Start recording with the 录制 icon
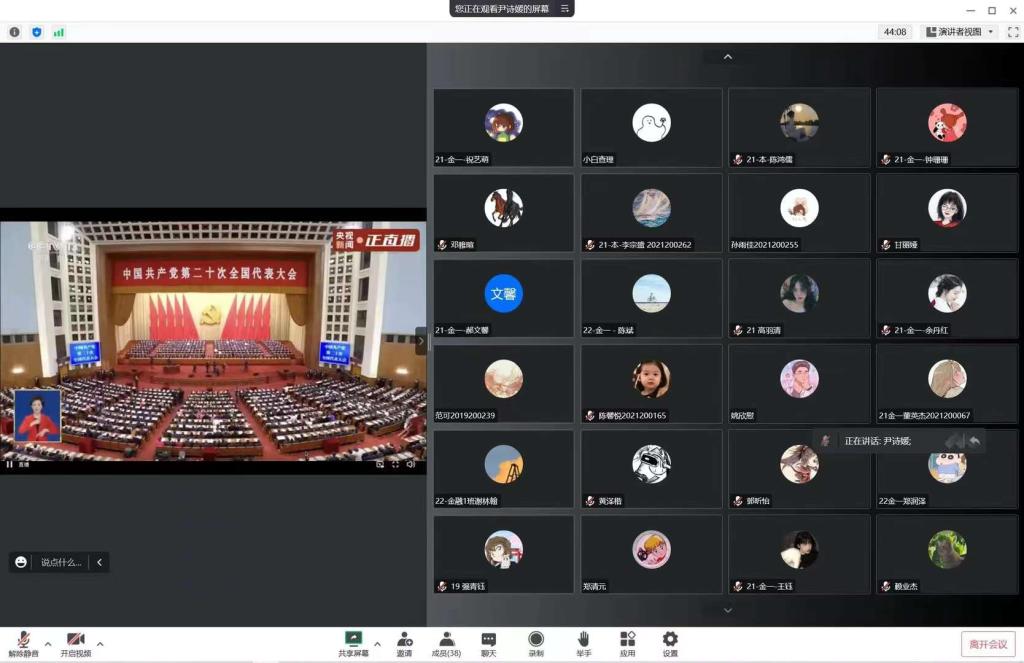Image resolution: width=1024 pixels, height=663 pixels. (536, 640)
